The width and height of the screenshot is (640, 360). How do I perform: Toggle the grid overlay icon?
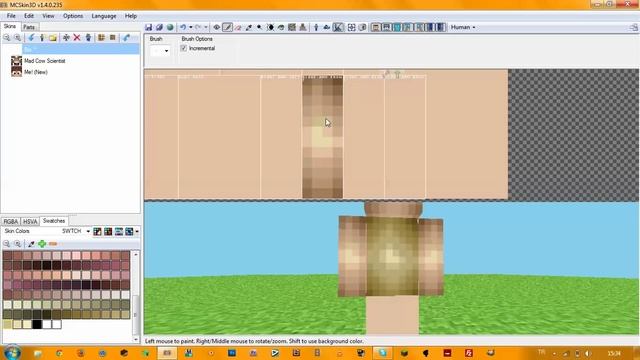click(x=351, y=27)
